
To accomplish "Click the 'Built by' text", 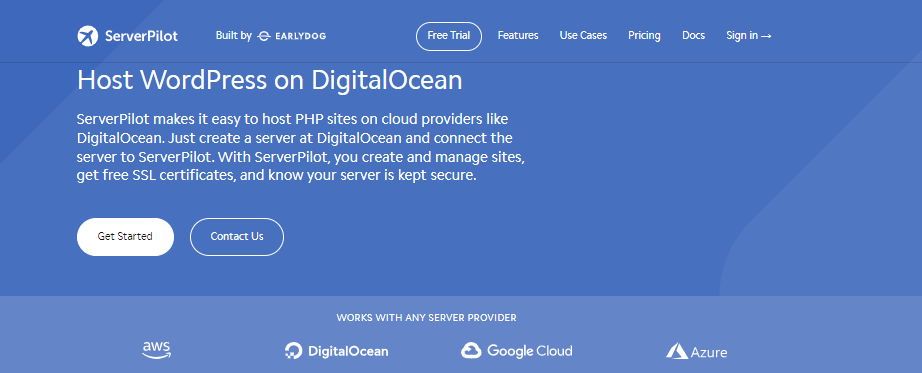I will (234, 36).
